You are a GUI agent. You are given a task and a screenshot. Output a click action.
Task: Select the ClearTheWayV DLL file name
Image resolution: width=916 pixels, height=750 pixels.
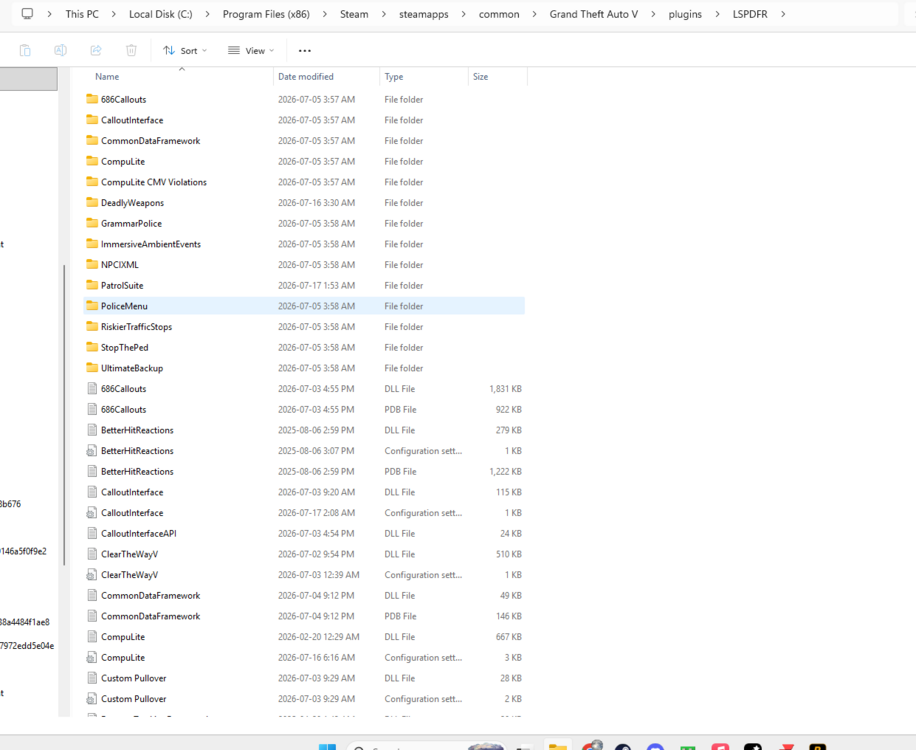(x=129, y=554)
